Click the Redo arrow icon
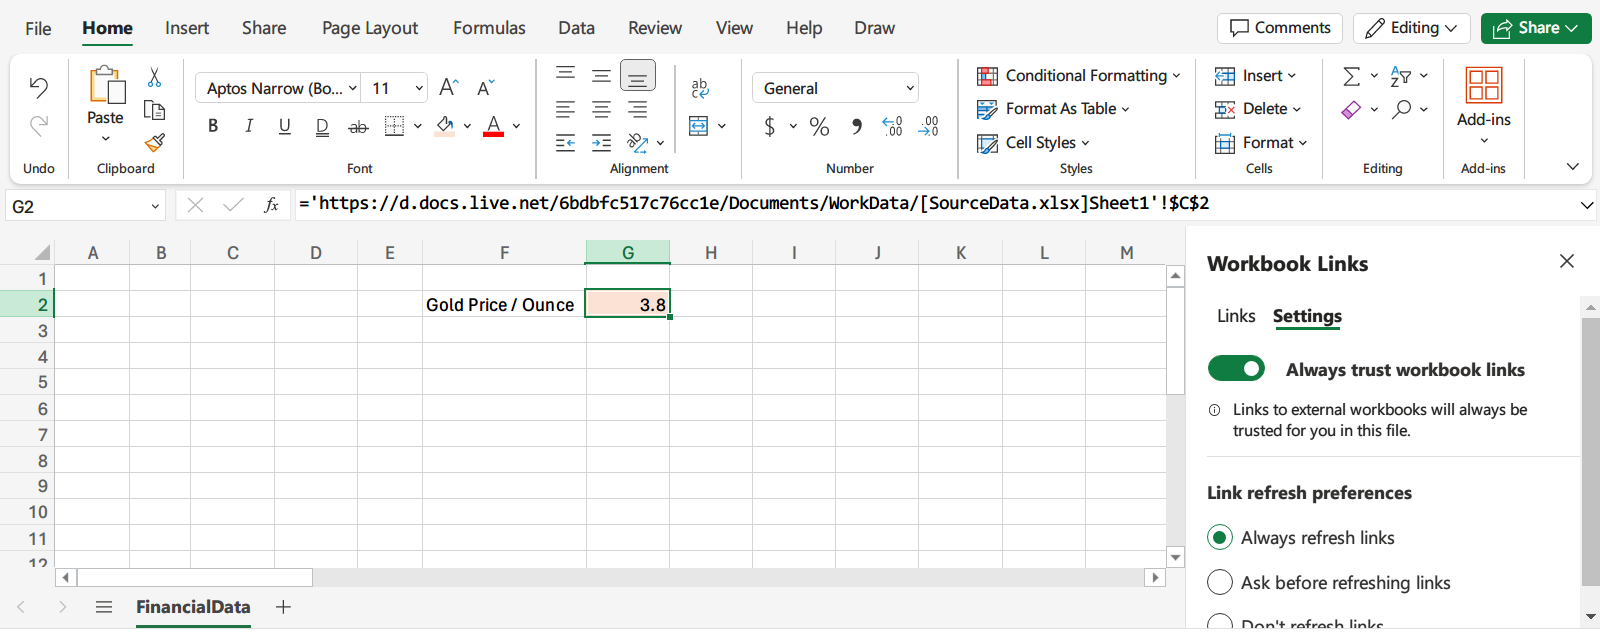Image resolution: width=1600 pixels, height=635 pixels. coord(39,126)
